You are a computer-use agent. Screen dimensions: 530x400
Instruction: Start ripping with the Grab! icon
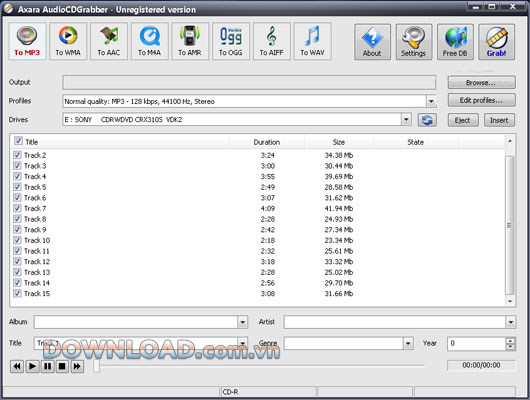pyautogui.click(x=497, y=42)
